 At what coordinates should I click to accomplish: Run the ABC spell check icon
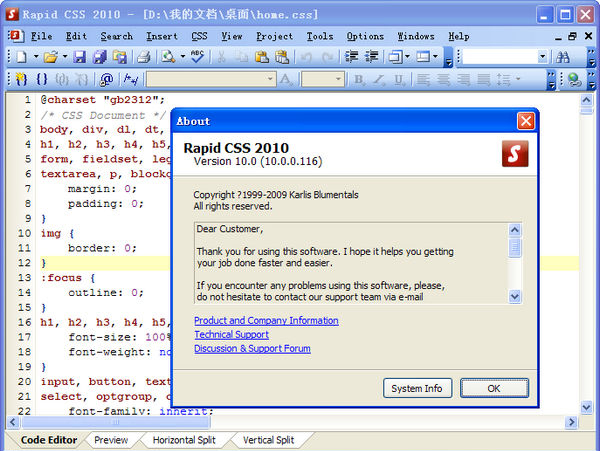197,57
